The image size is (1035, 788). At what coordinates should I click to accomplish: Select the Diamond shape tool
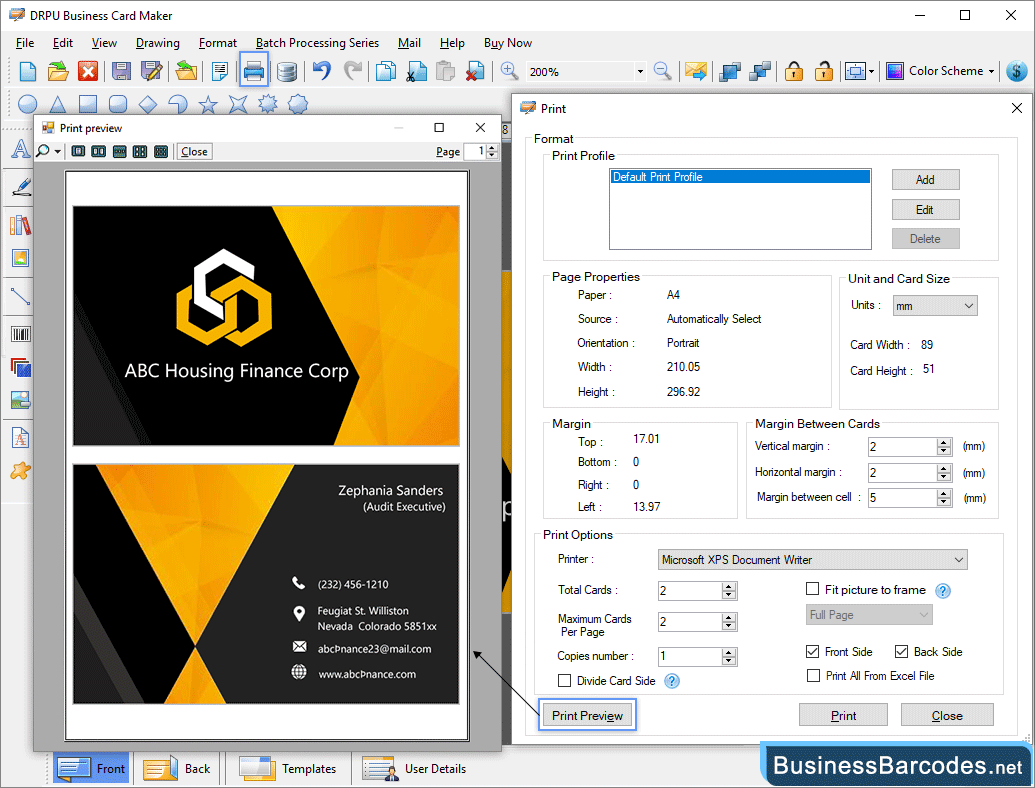pyautogui.click(x=148, y=104)
